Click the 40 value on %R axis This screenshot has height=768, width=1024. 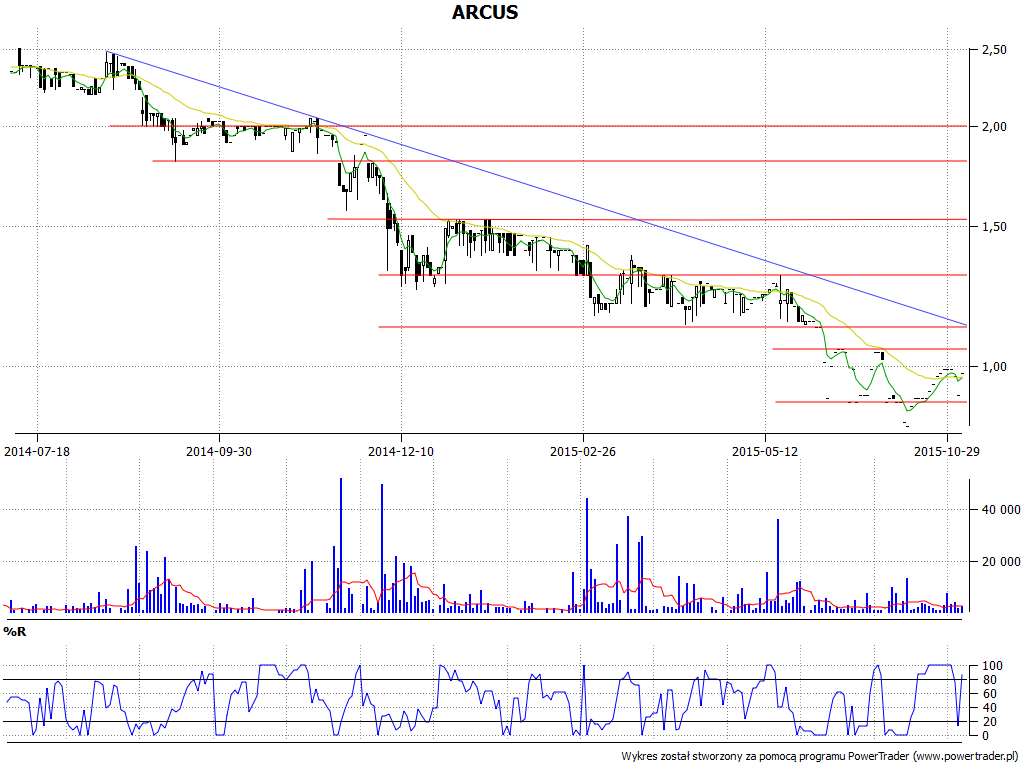[989, 708]
